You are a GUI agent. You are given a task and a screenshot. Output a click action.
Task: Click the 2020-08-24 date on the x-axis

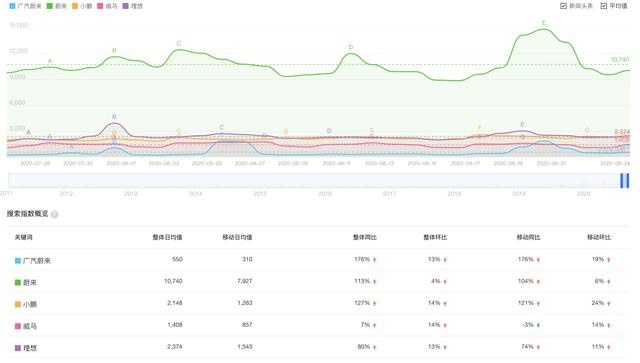(614, 163)
